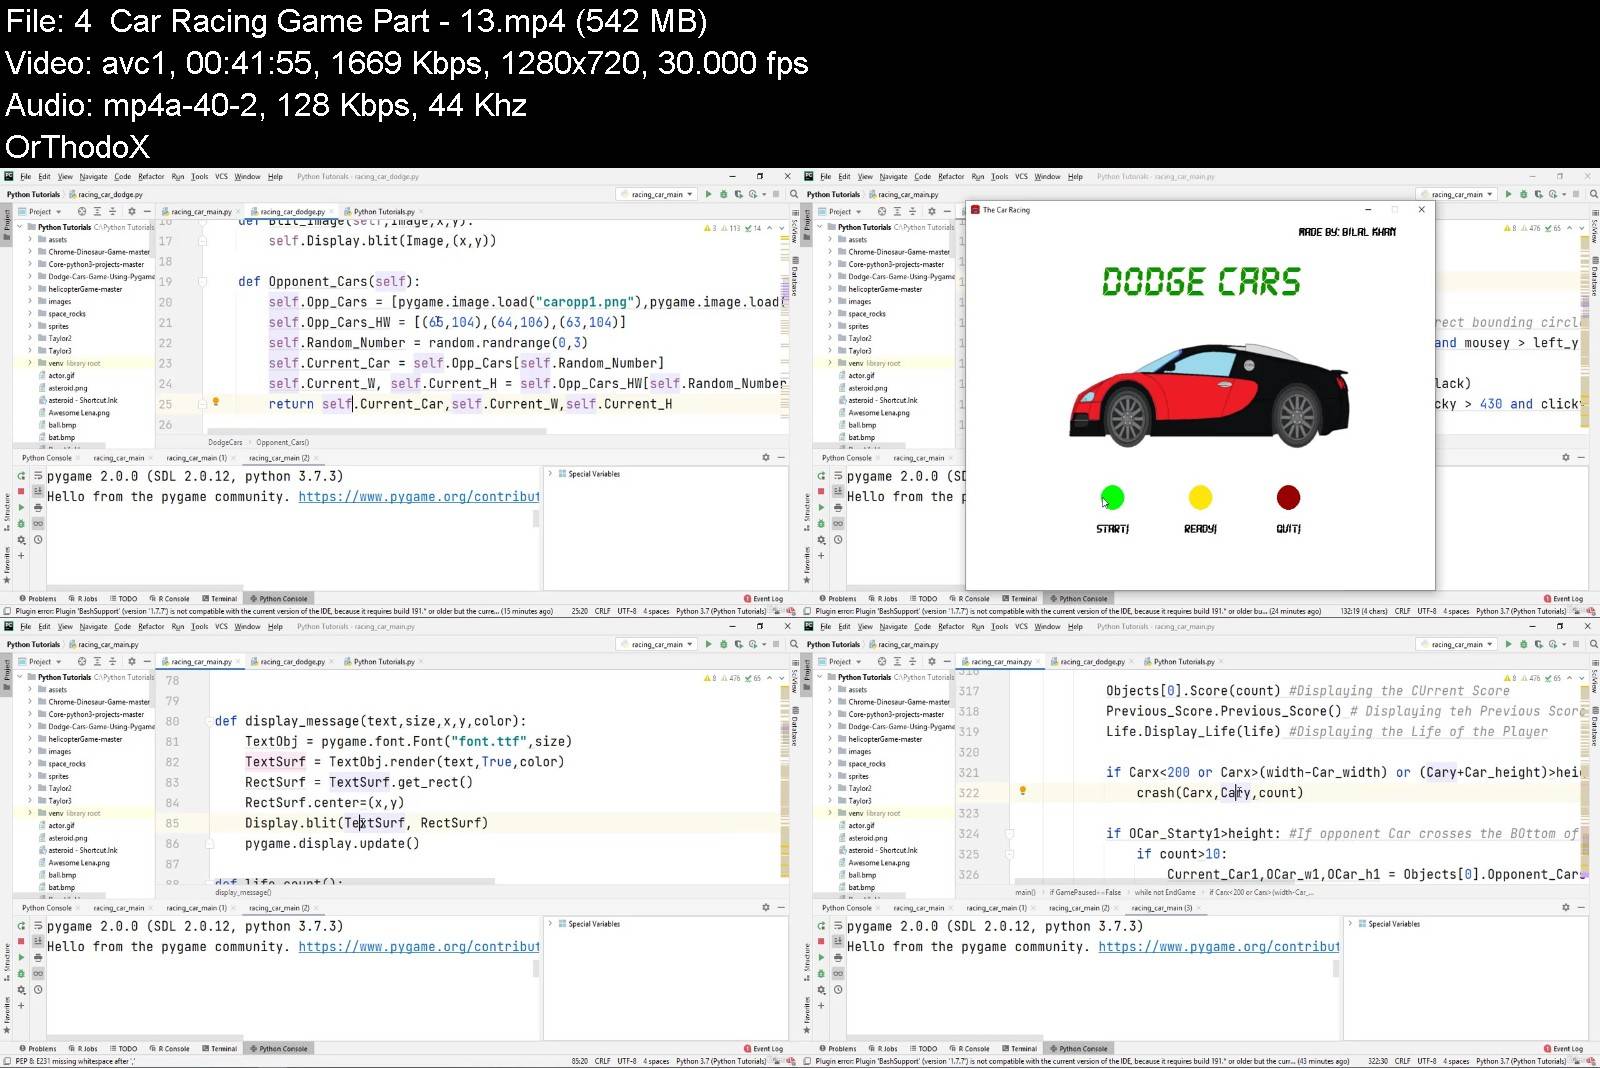1600x1068 pixels.
Task: Click the red QUIT circle in The Car Racing window
Action: pyautogui.click(x=1288, y=497)
